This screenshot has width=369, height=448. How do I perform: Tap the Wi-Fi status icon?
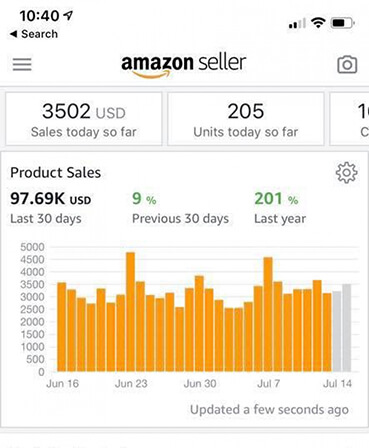pyautogui.click(x=318, y=23)
